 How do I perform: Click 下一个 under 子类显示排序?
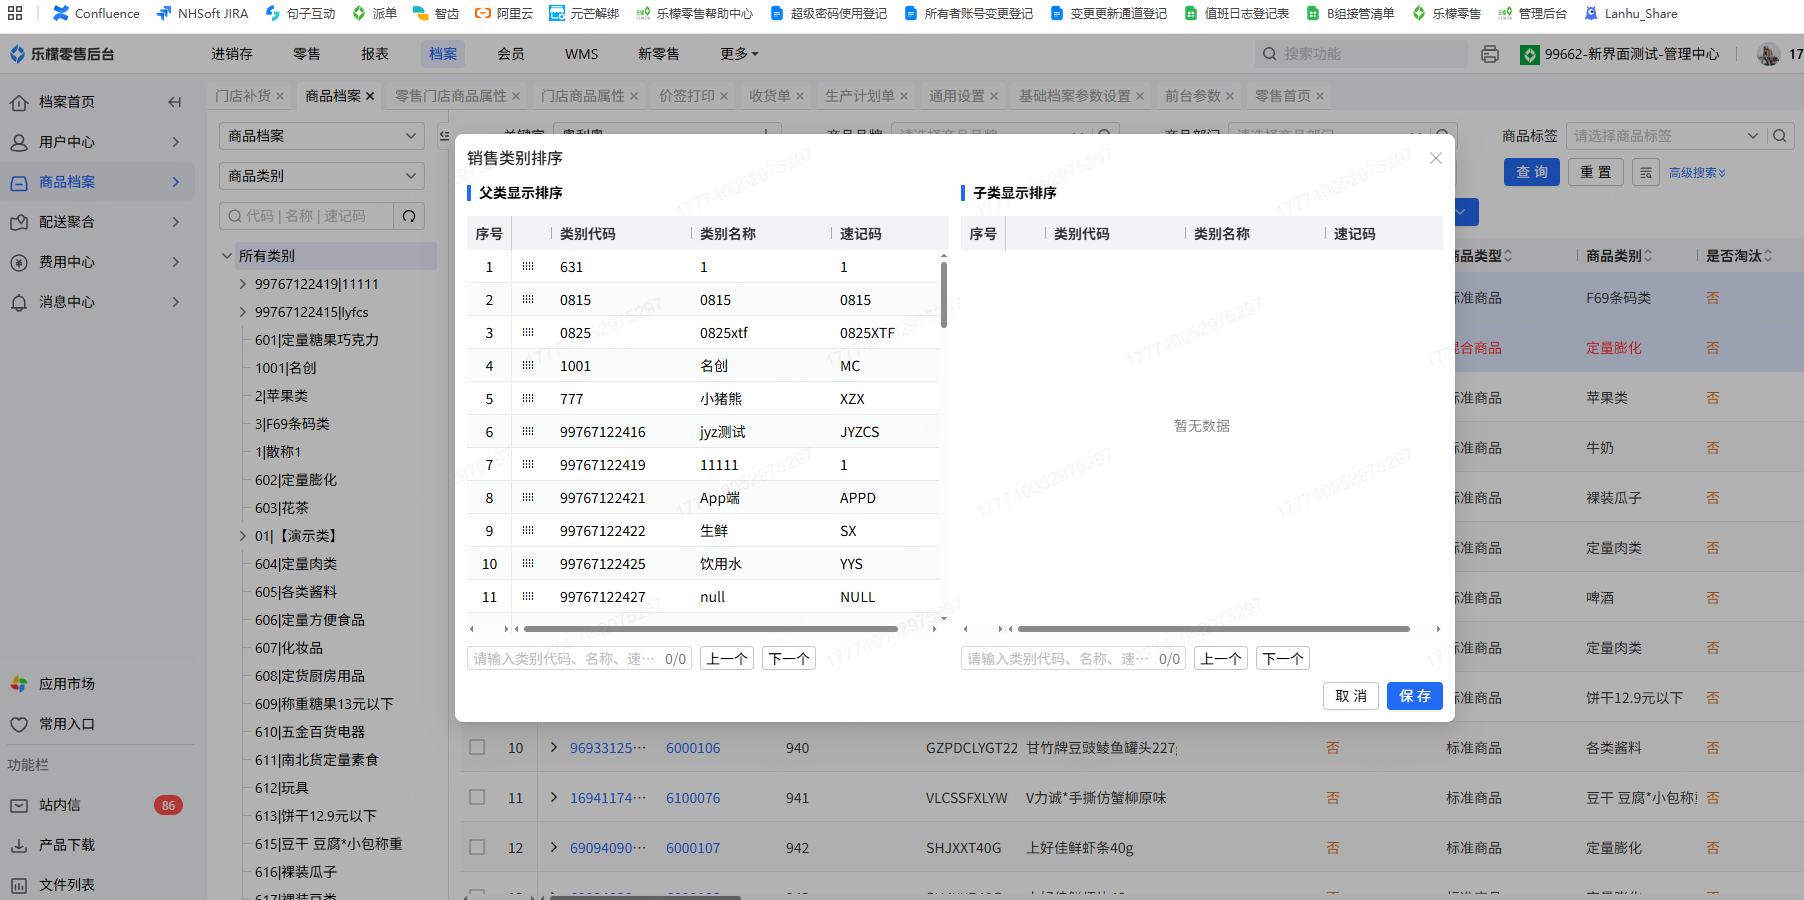(1283, 658)
